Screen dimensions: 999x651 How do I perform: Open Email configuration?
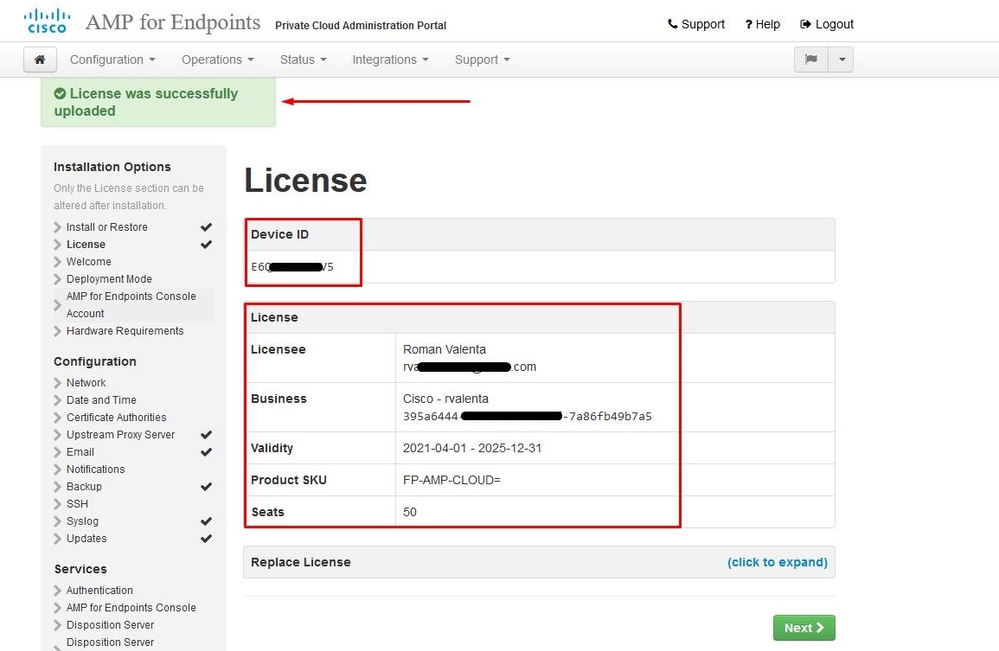tap(80, 452)
